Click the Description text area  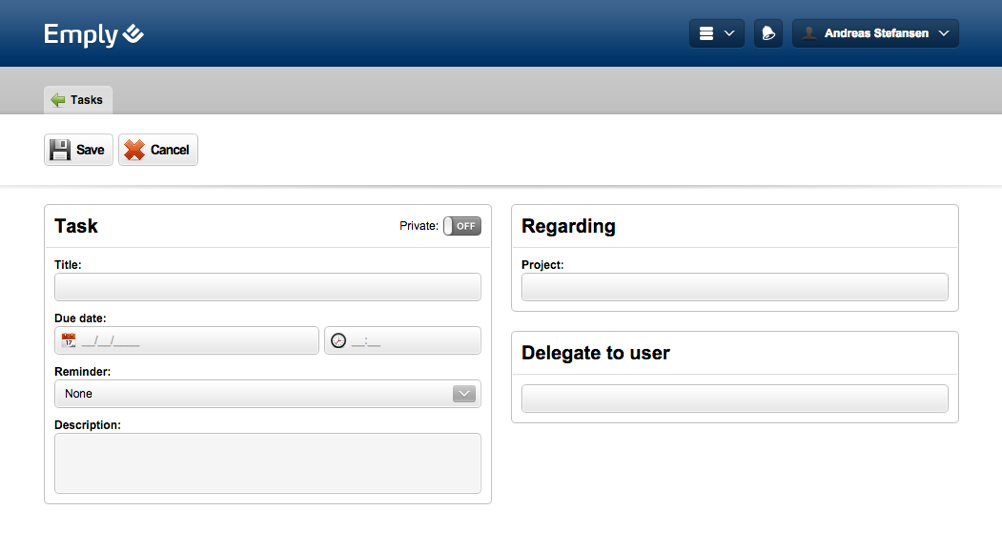pyautogui.click(x=267, y=463)
